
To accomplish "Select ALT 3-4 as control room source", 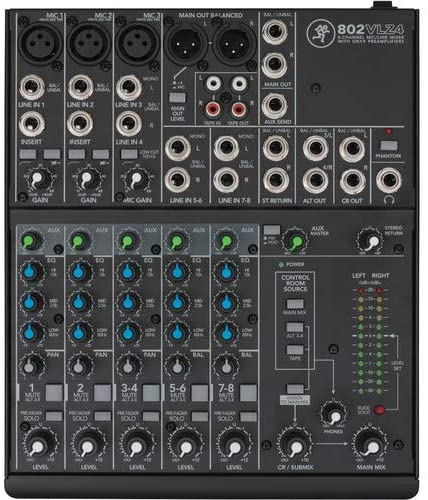I will 295,327.
